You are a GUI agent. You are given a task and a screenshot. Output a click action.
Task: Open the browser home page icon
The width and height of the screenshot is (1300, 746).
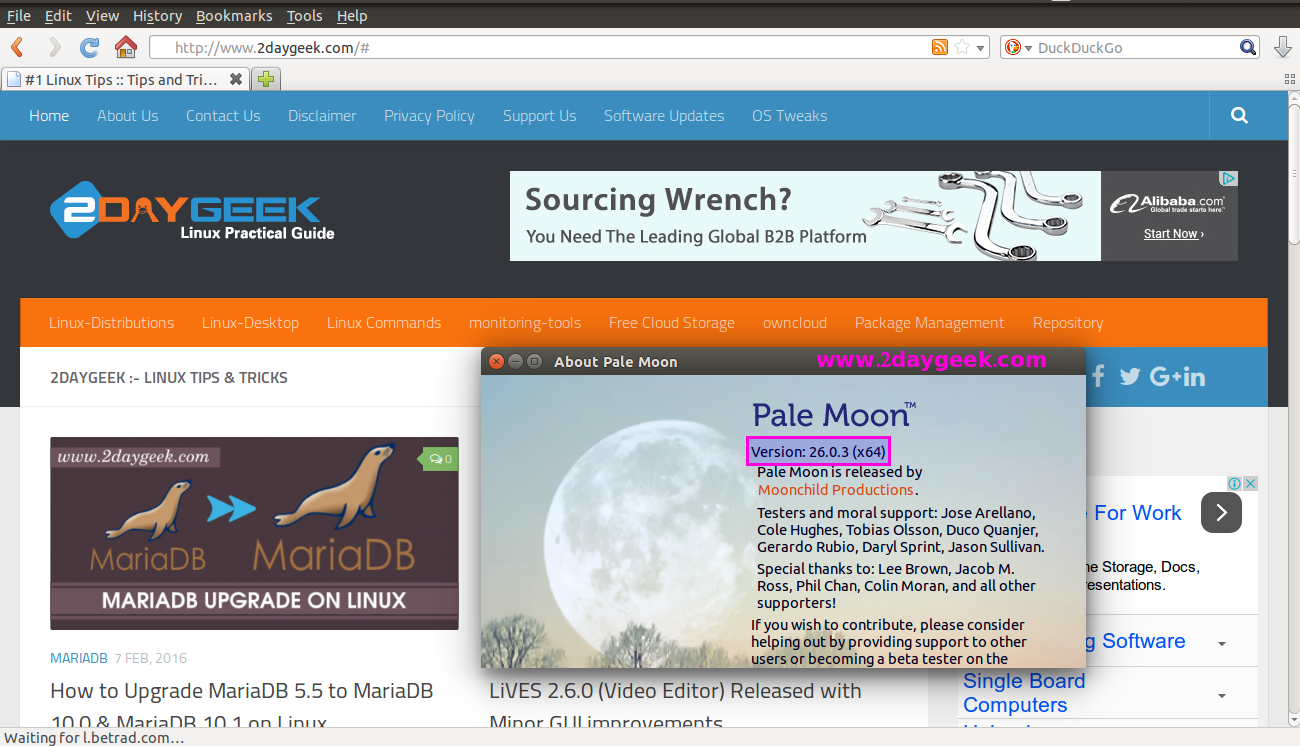tap(125, 47)
